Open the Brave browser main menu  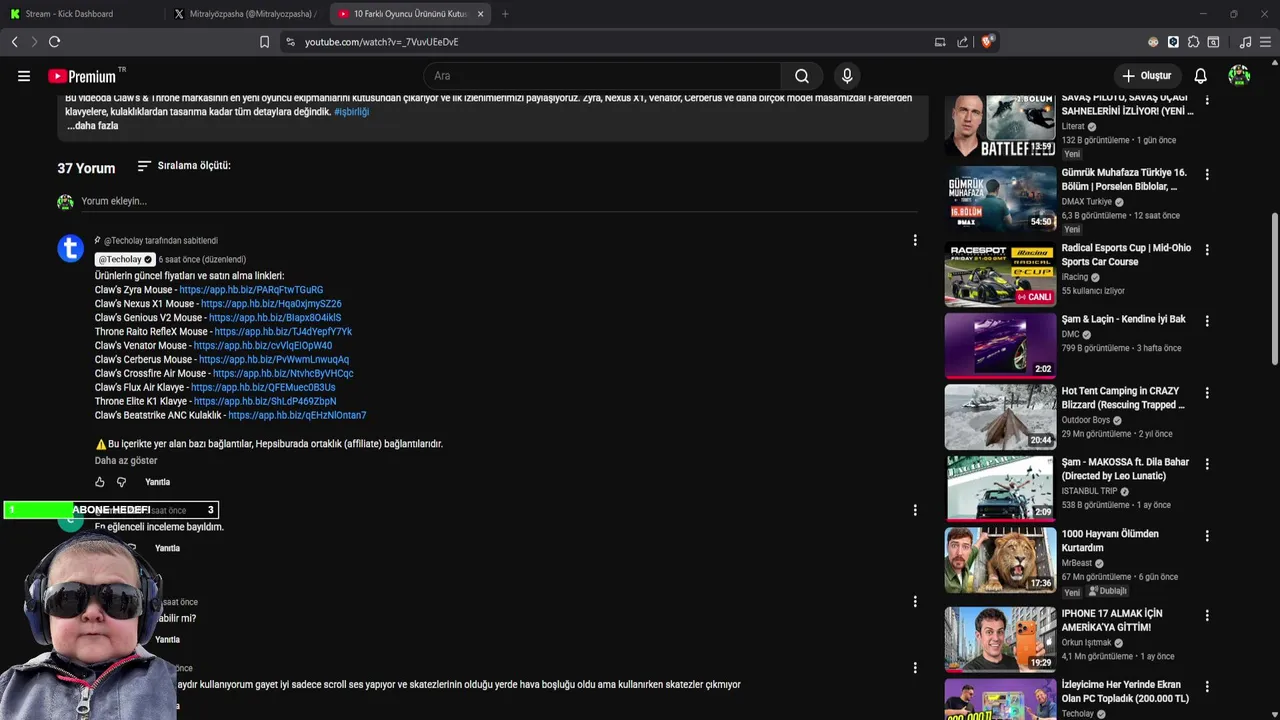1265,42
